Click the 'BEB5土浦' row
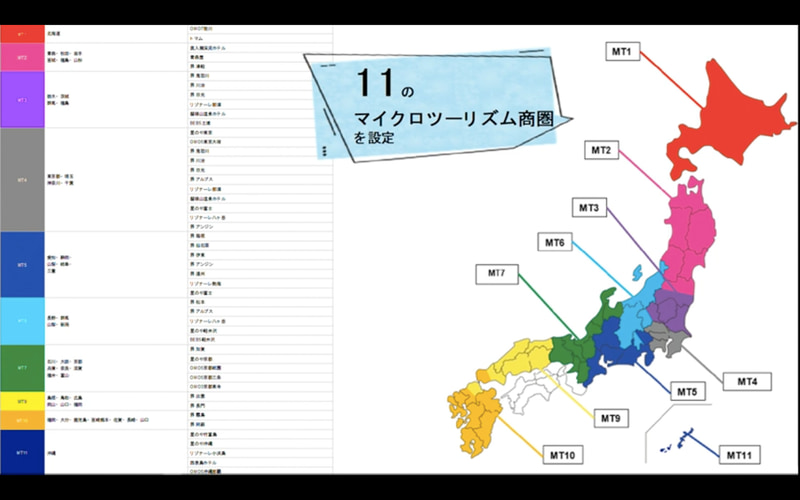 tap(260, 123)
